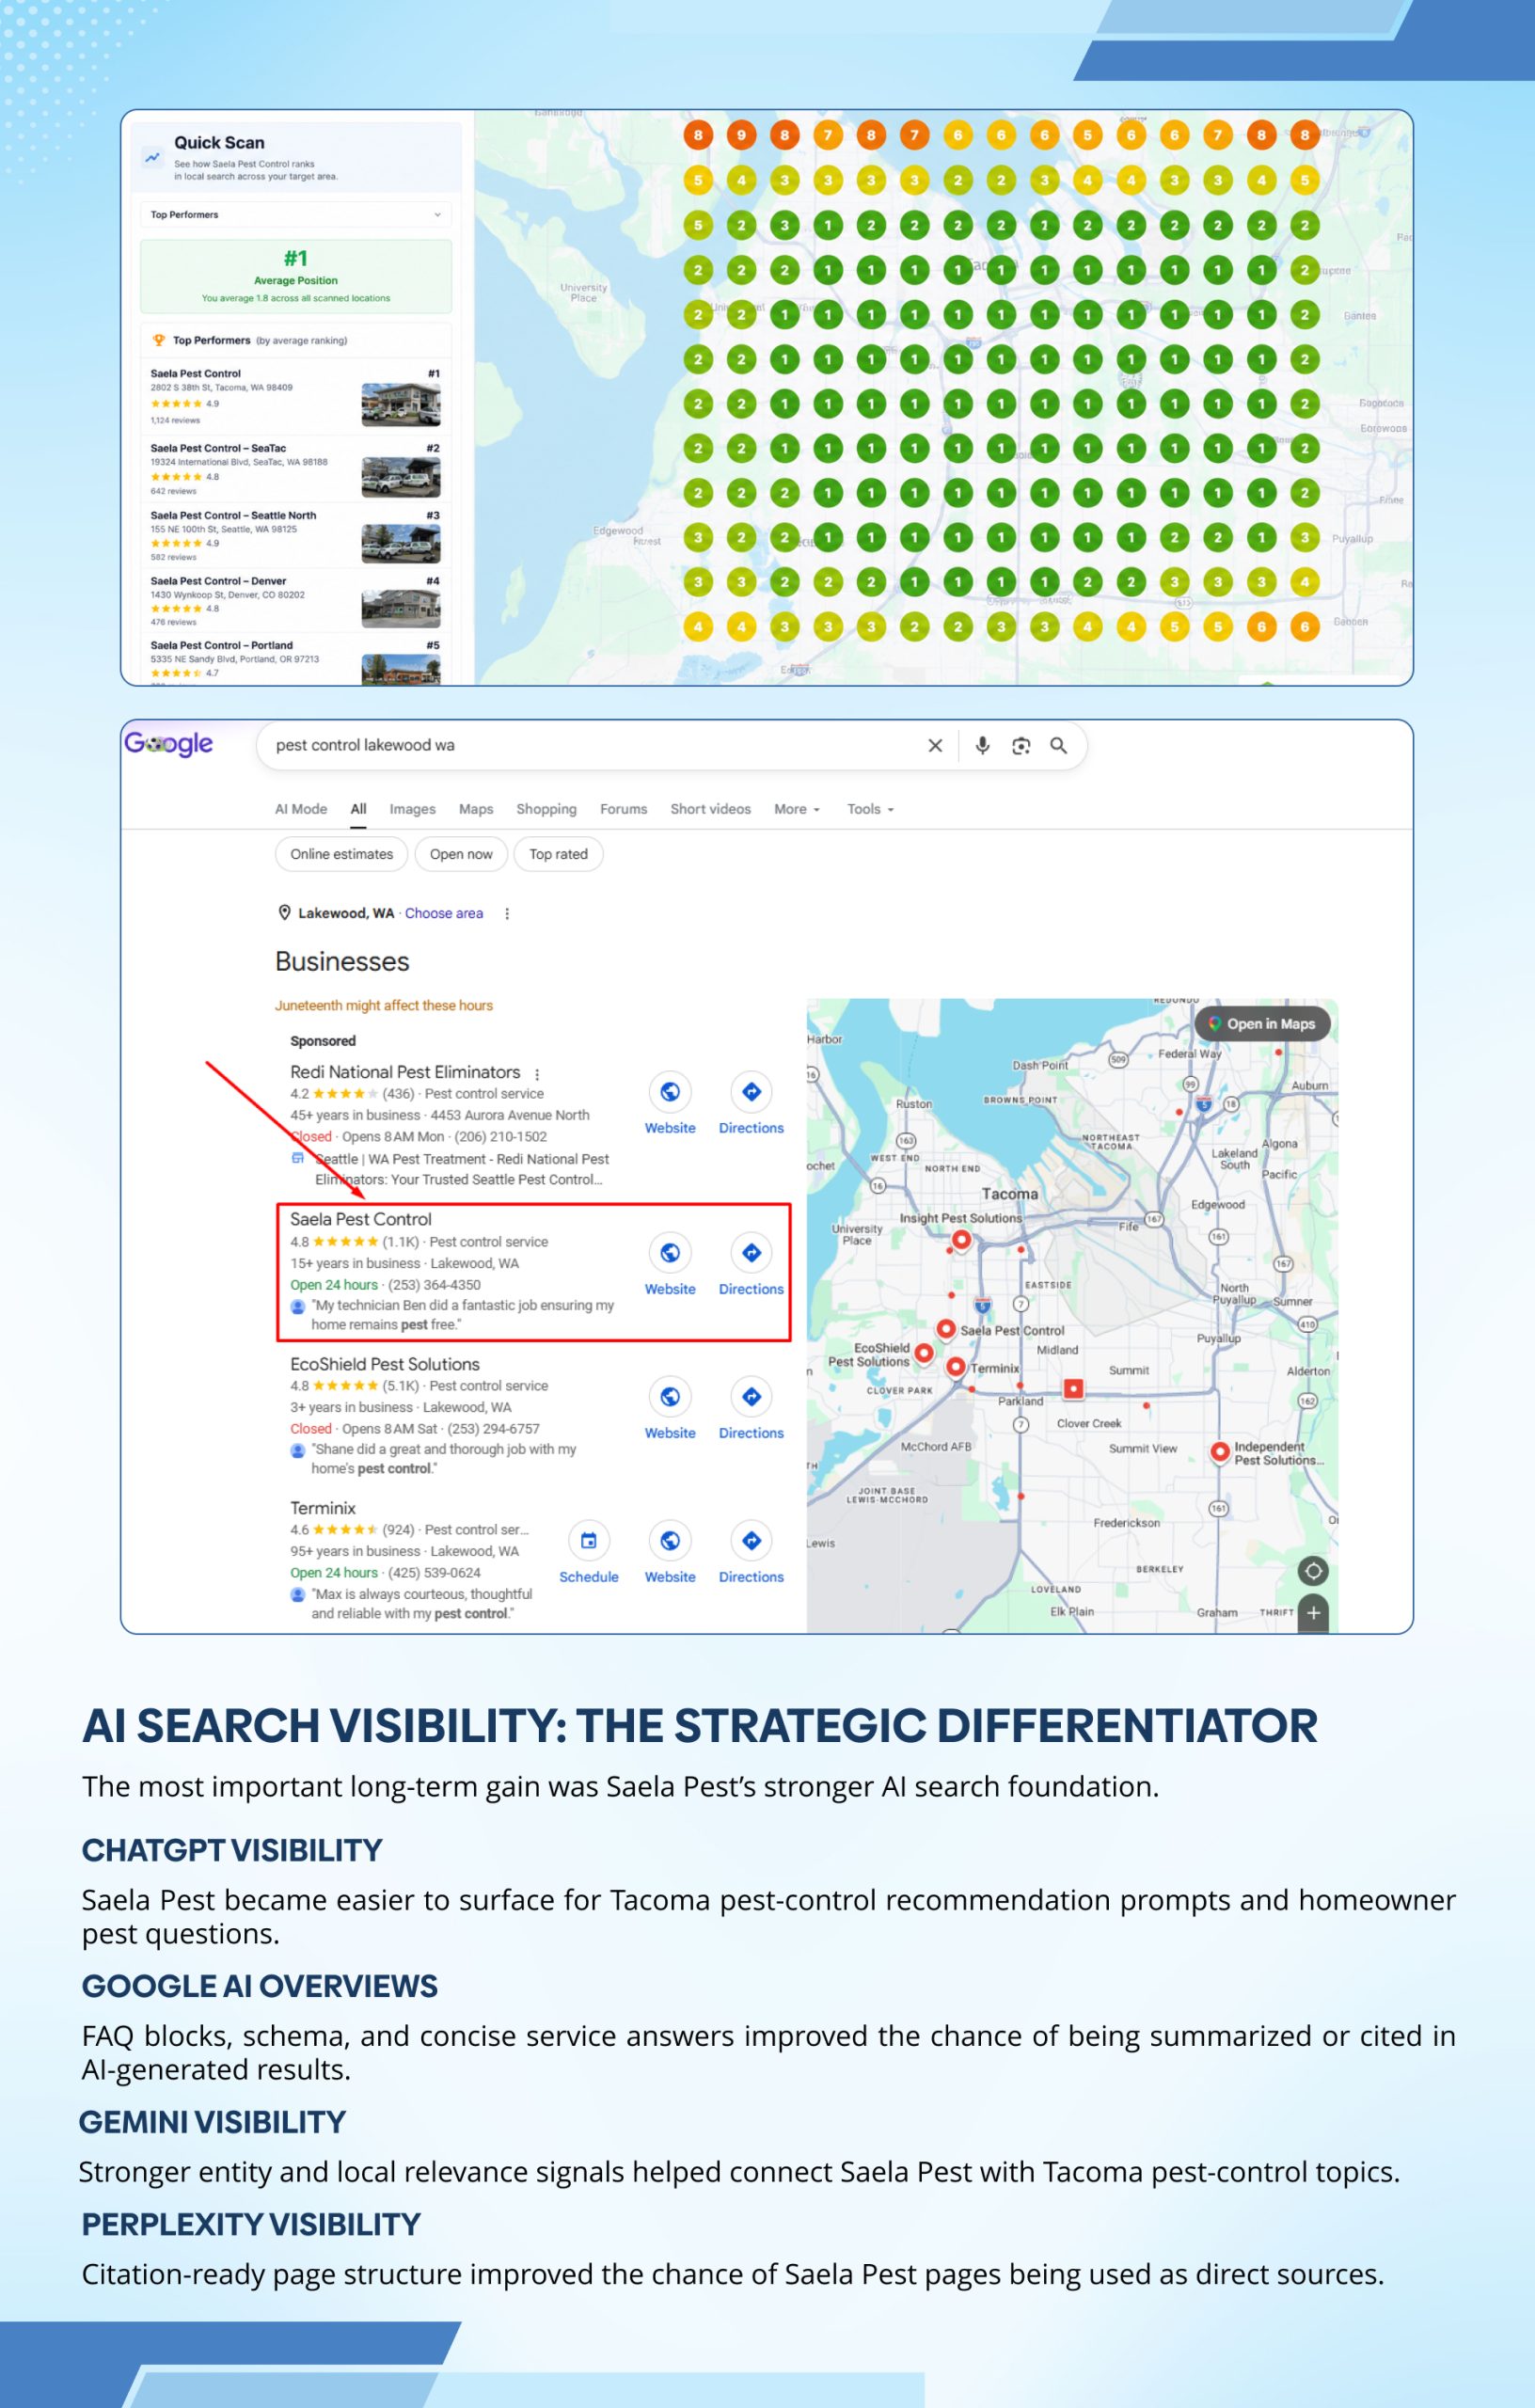The image size is (1535, 2408).
Task: Click Saela Pest Control Tacoma thumbnail photo
Action: pos(401,405)
